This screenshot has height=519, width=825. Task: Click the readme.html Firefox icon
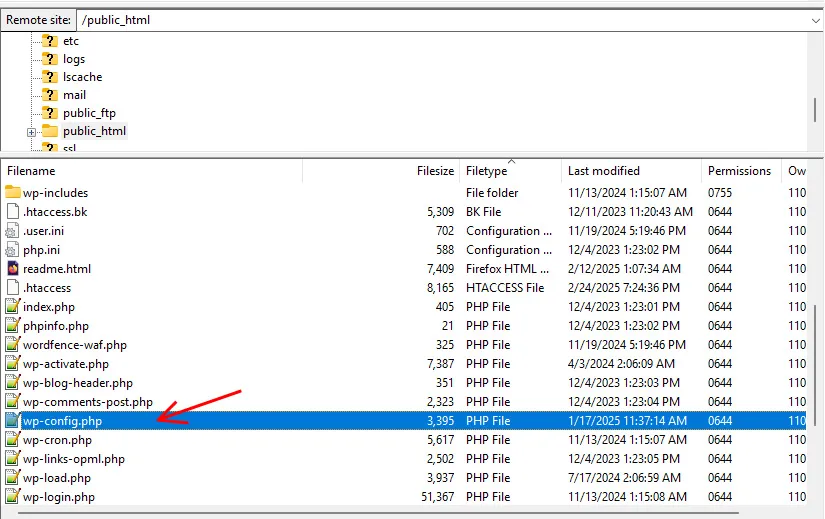tap(13, 268)
